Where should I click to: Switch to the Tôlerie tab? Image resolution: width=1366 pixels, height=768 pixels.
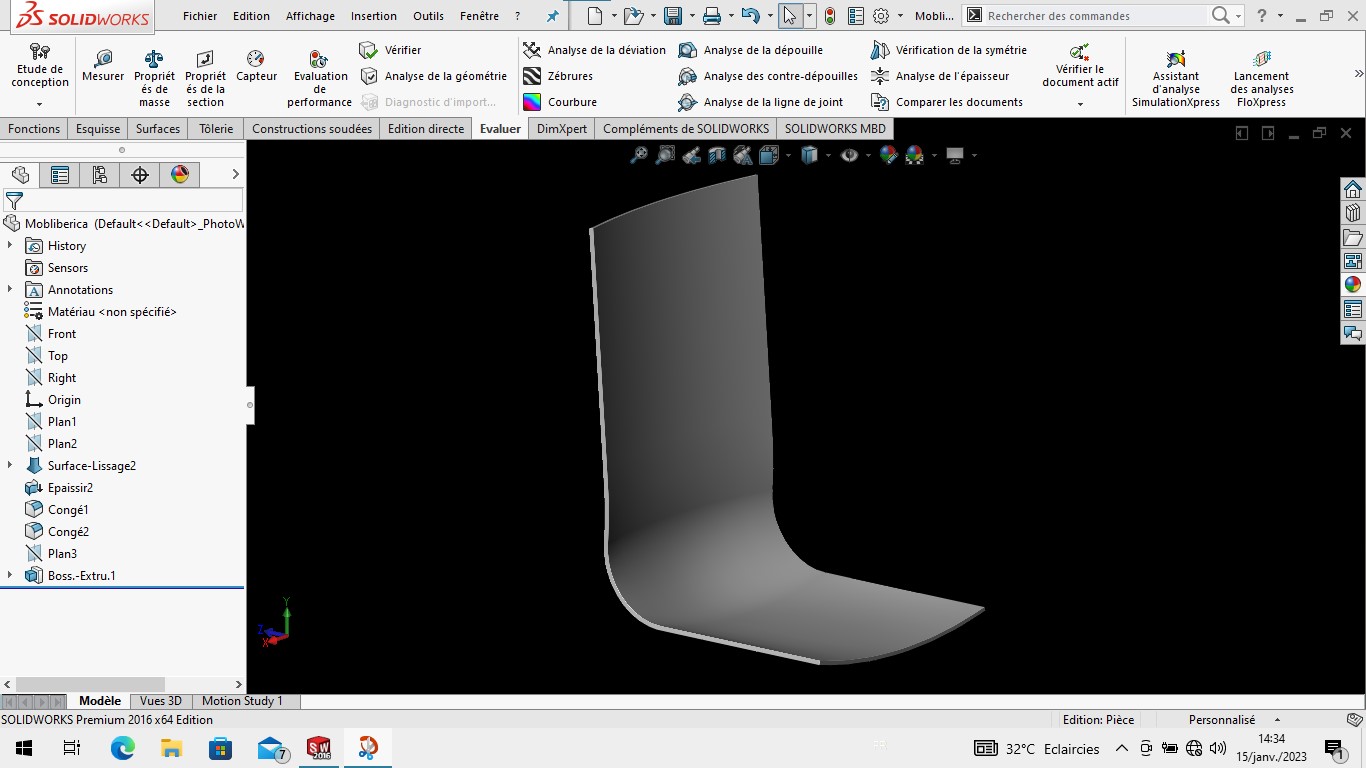pos(216,128)
